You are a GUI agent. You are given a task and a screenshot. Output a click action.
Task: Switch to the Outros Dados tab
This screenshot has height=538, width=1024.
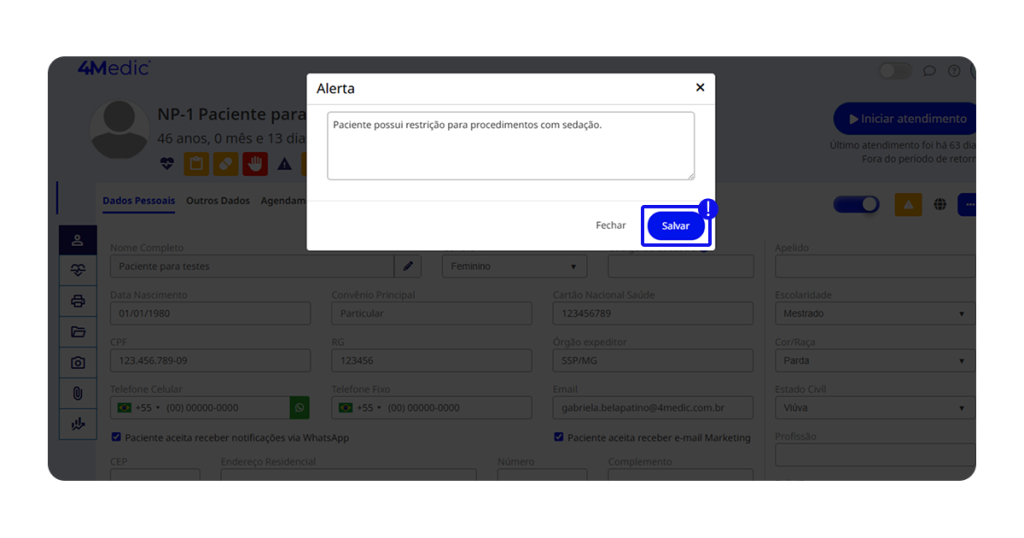tap(218, 201)
